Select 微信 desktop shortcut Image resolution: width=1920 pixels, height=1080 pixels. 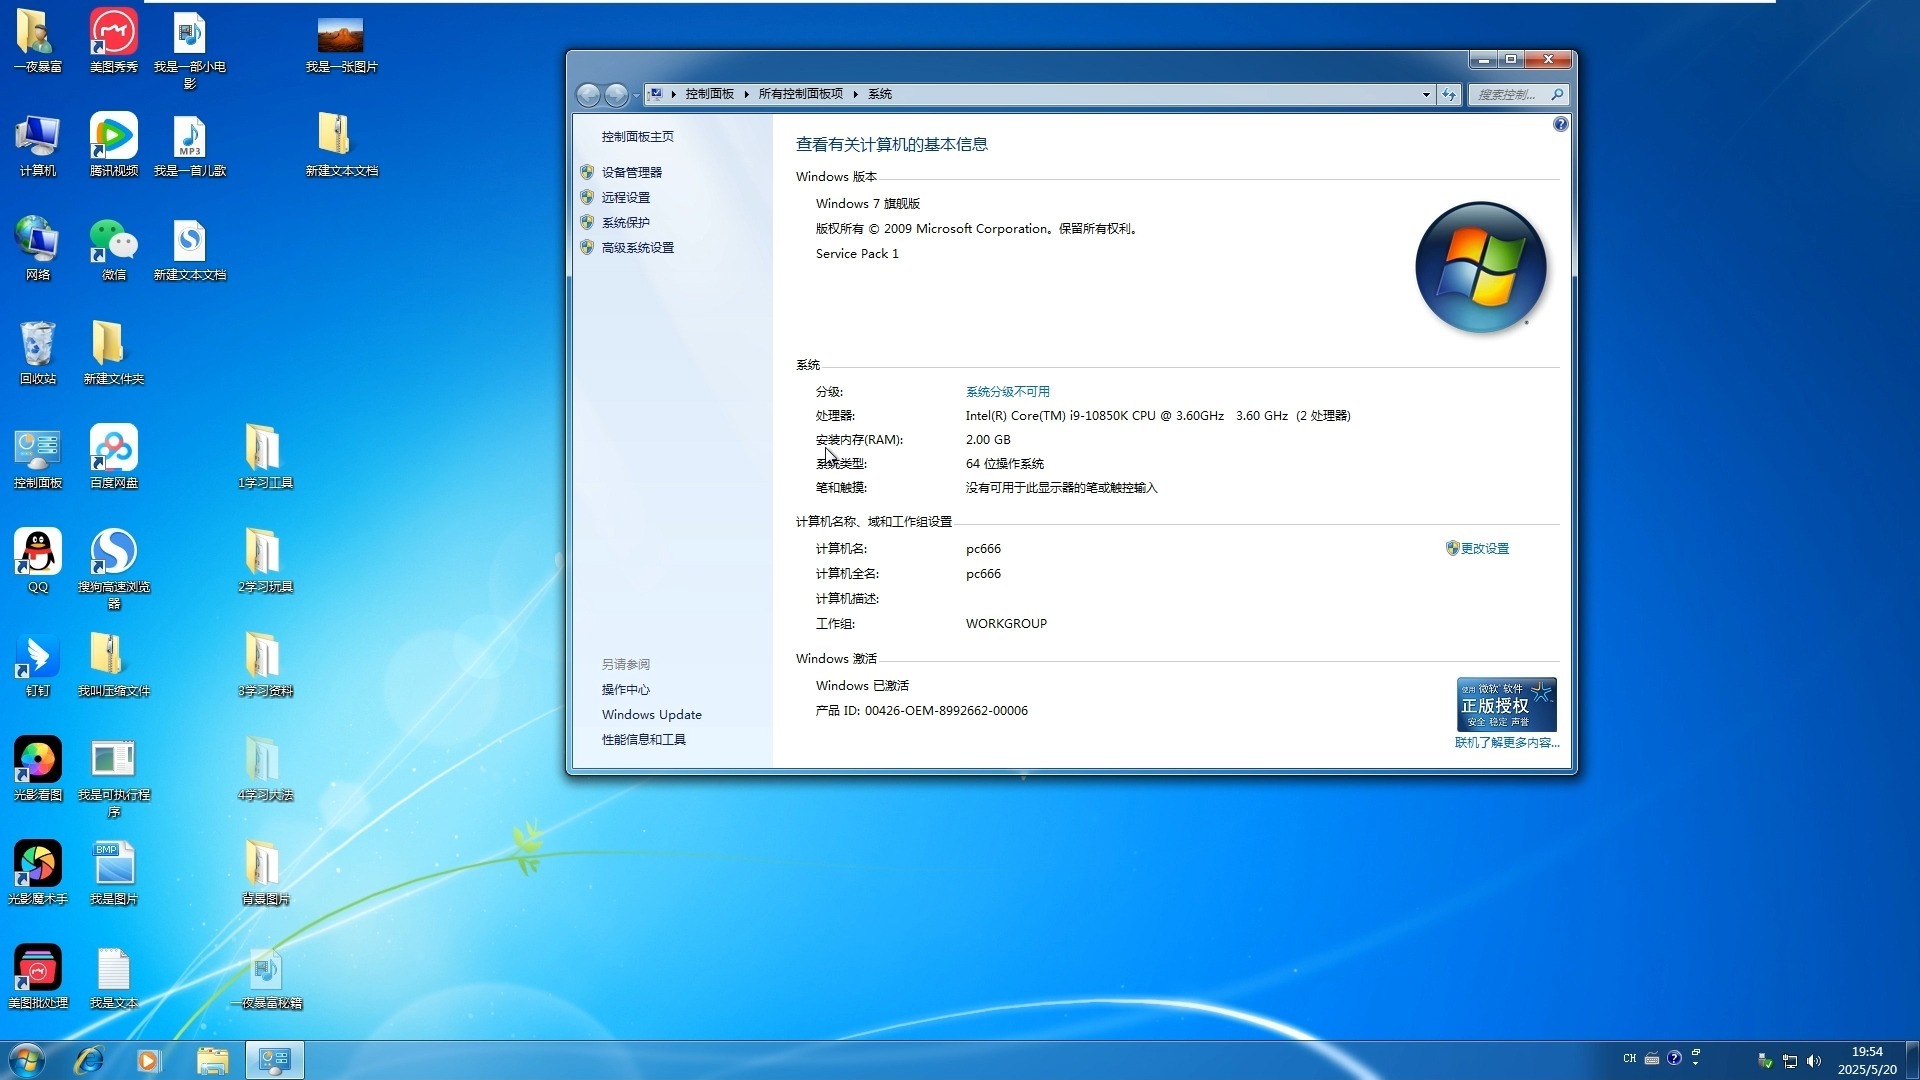pyautogui.click(x=113, y=250)
